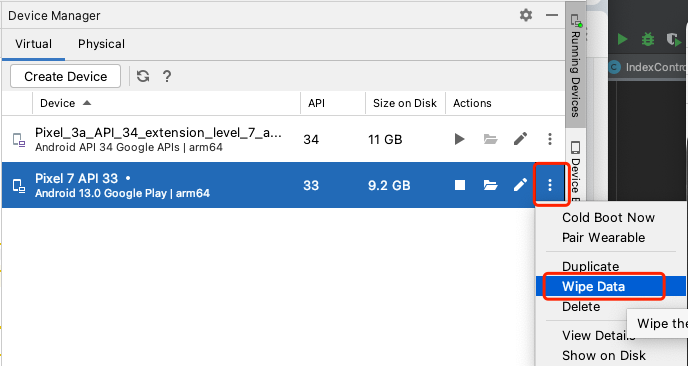
Task: Click the Create Device button
Action: [x=65, y=76]
